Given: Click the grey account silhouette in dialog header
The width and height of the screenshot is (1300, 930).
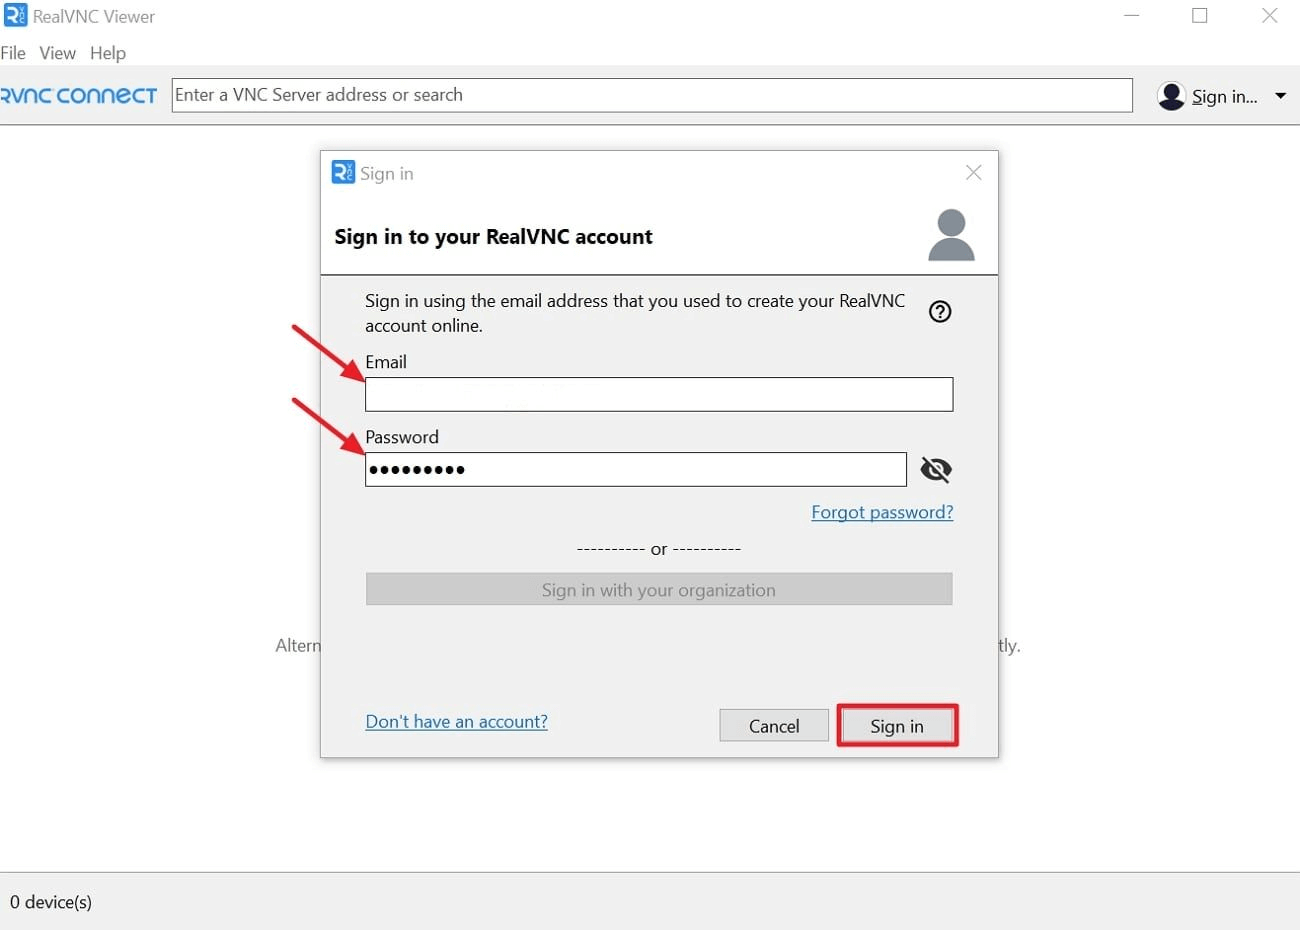Looking at the screenshot, I should tap(951, 235).
